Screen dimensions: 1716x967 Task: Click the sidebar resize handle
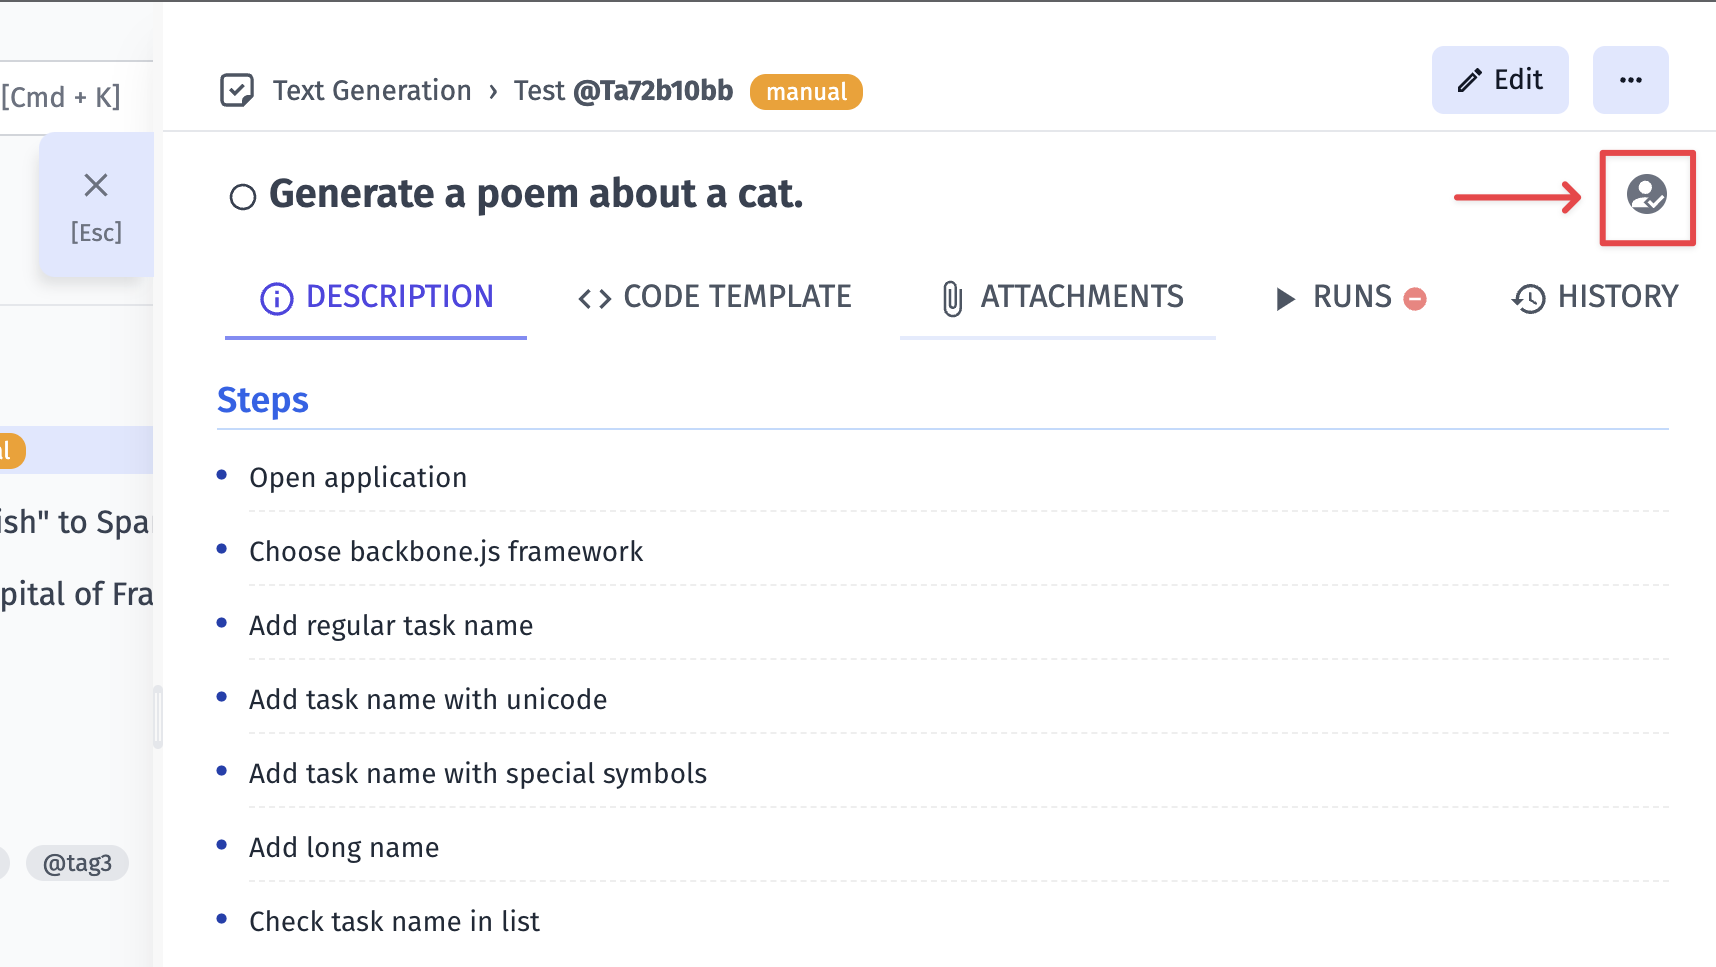157,716
